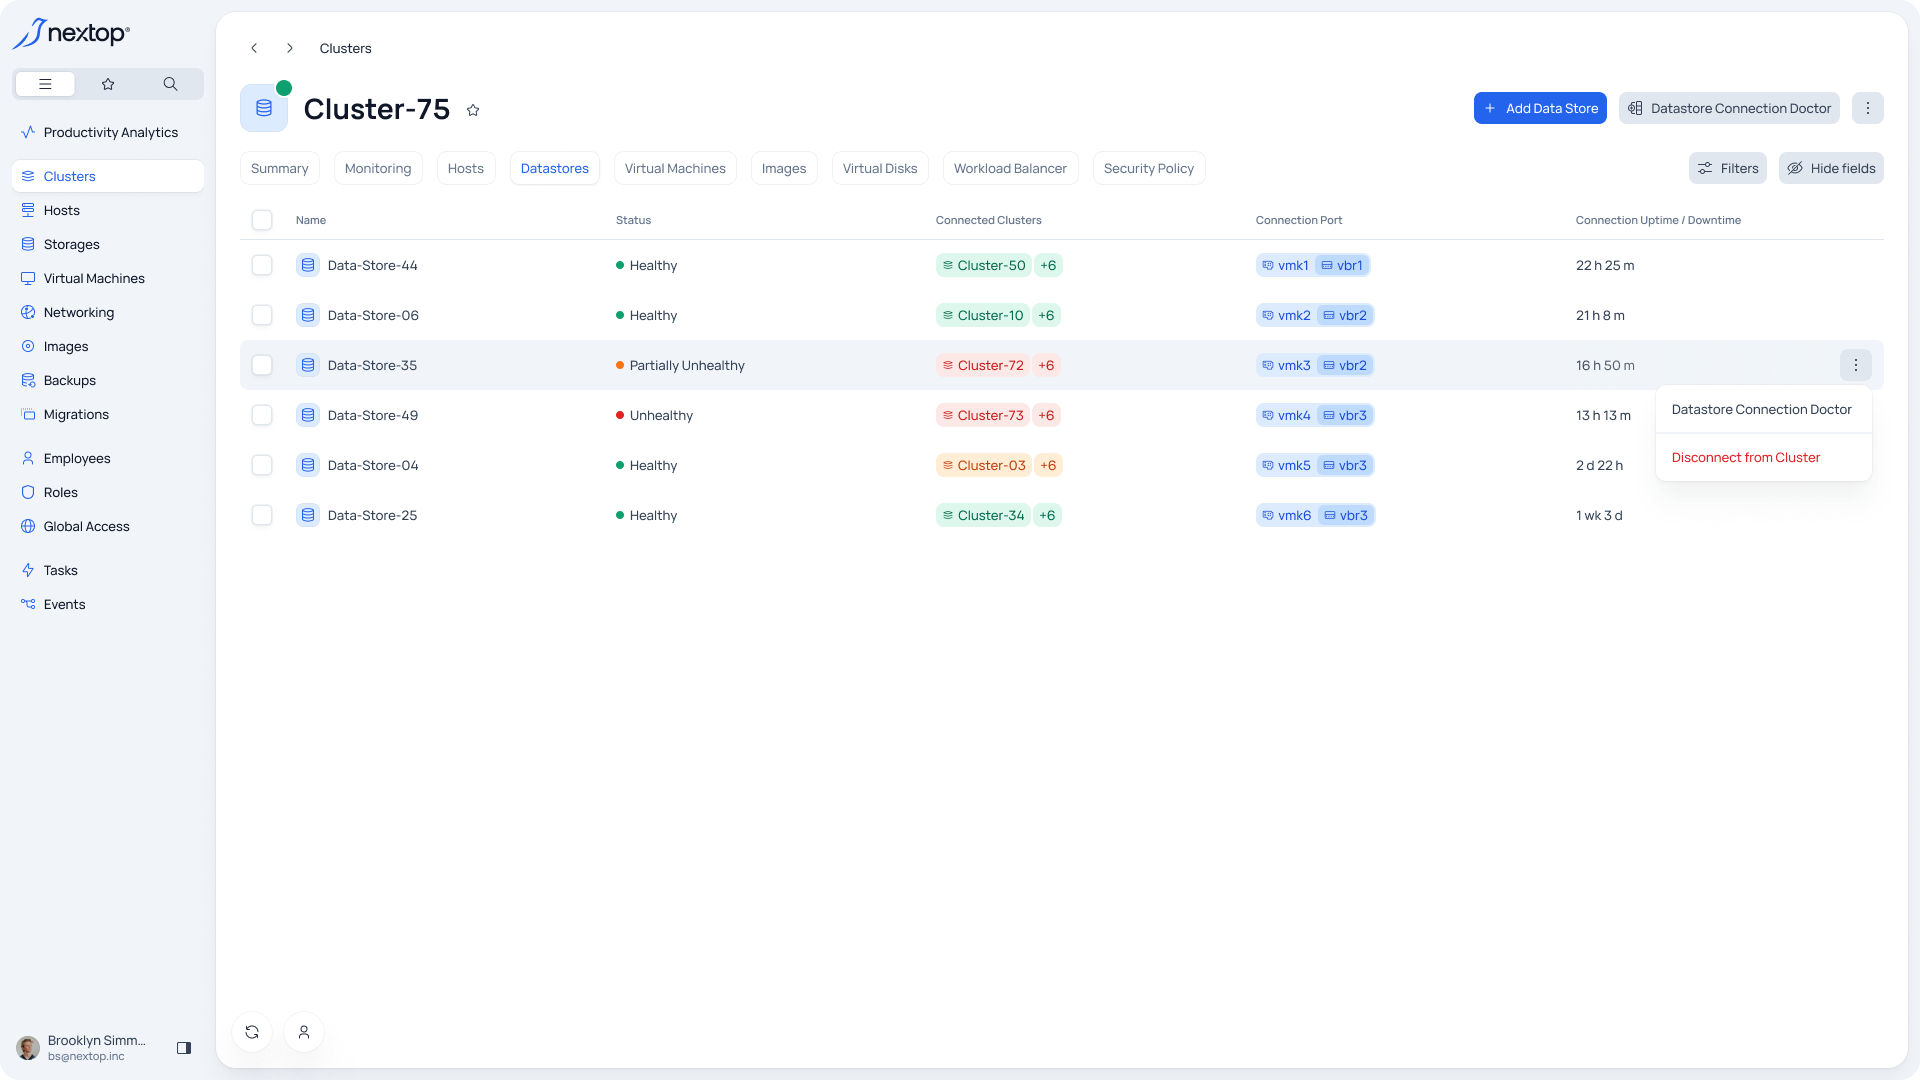Check the Data-Store-35 row checkbox
1920x1080 pixels.
click(x=262, y=365)
